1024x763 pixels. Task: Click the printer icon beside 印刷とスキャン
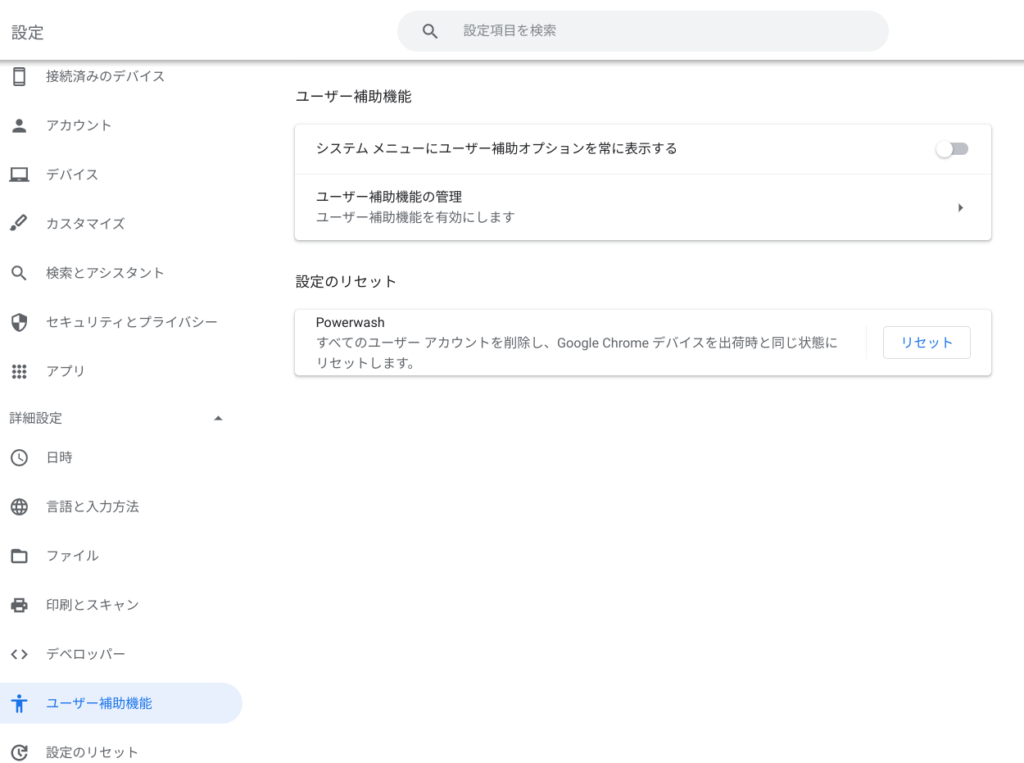tap(19, 605)
